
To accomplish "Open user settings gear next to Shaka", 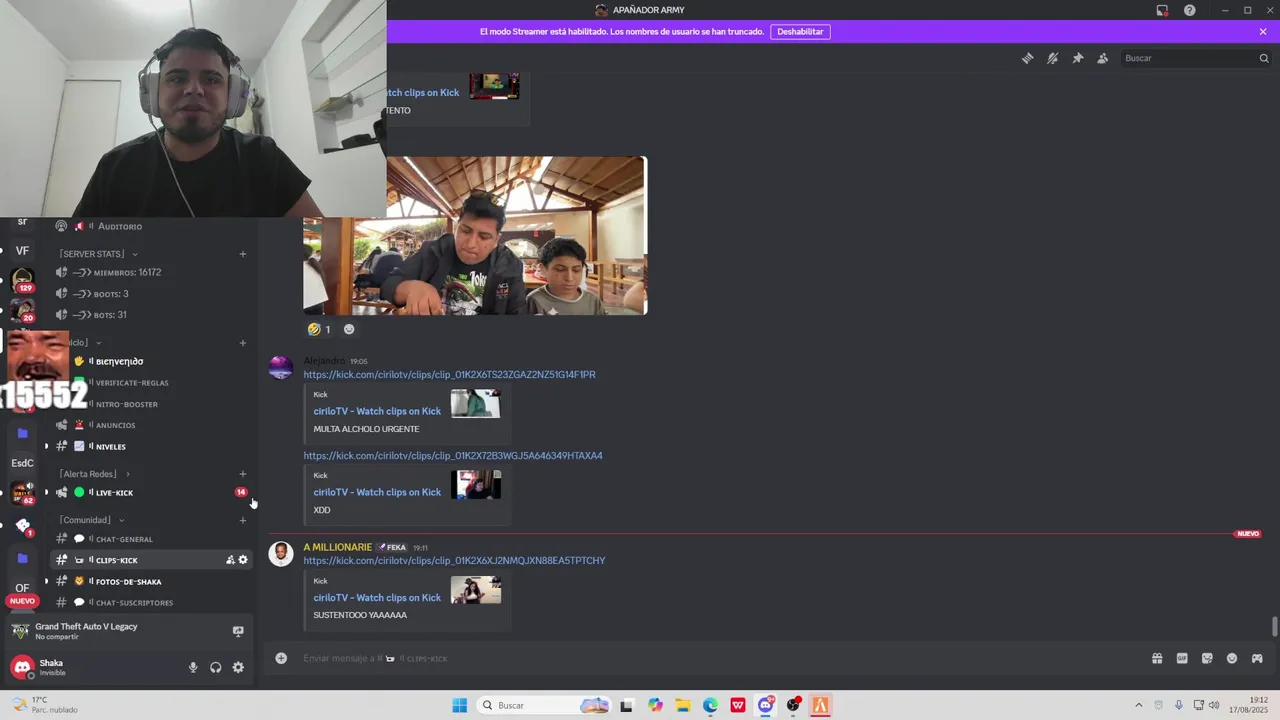I will 238,667.
